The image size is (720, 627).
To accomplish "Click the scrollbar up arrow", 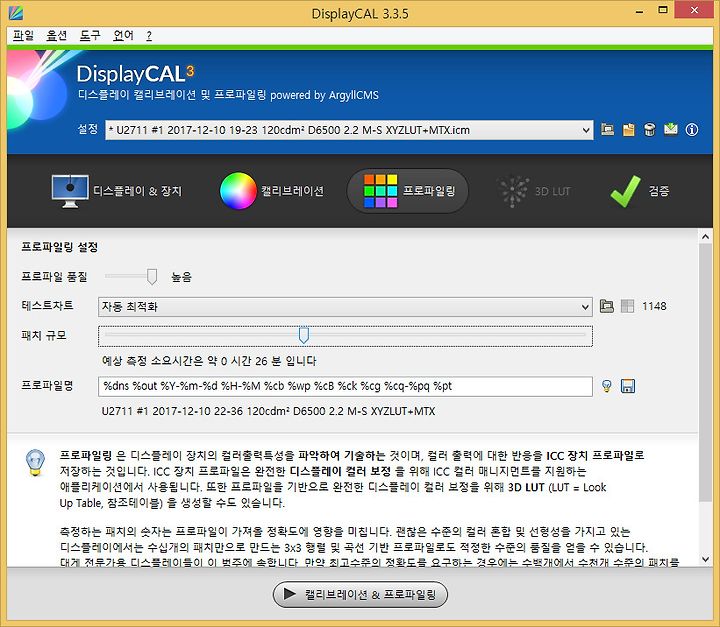I will point(705,237).
